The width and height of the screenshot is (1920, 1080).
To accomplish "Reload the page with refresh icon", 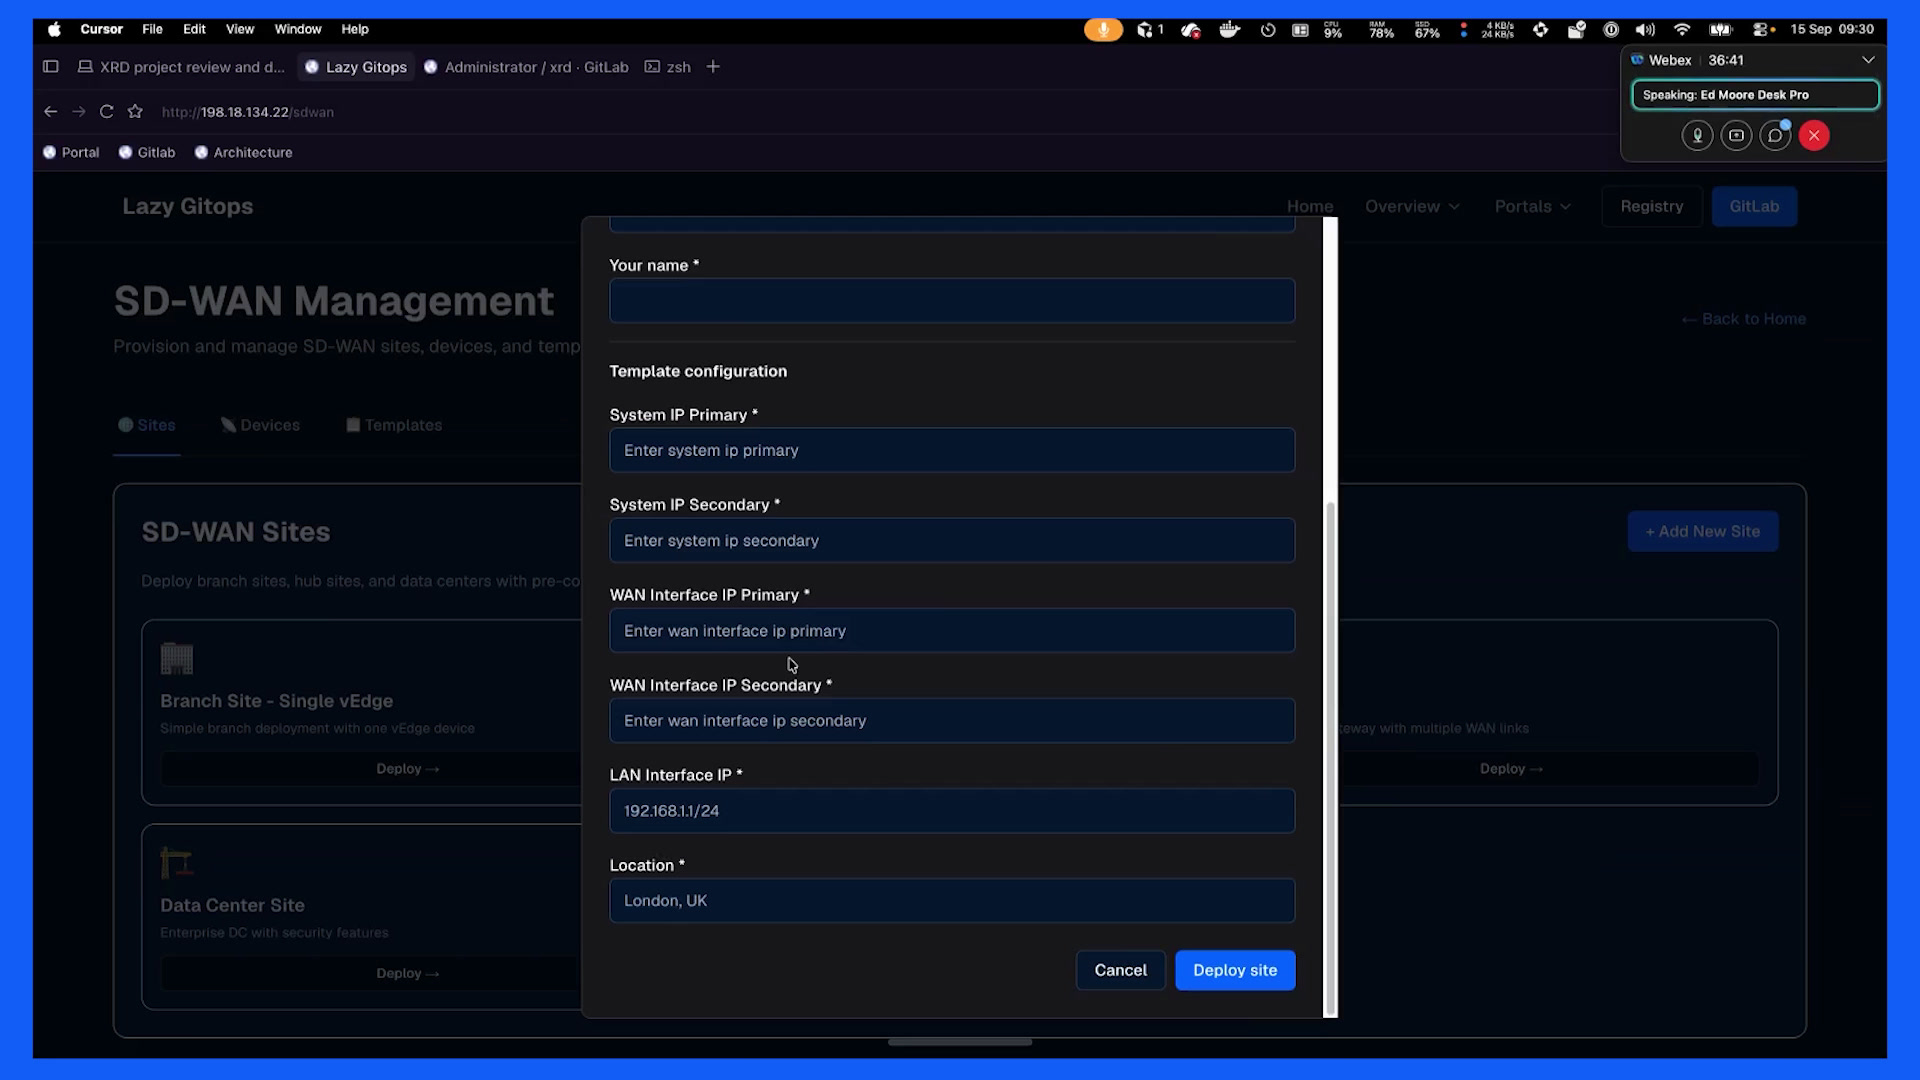I will pyautogui.click(x=106, y=112).
